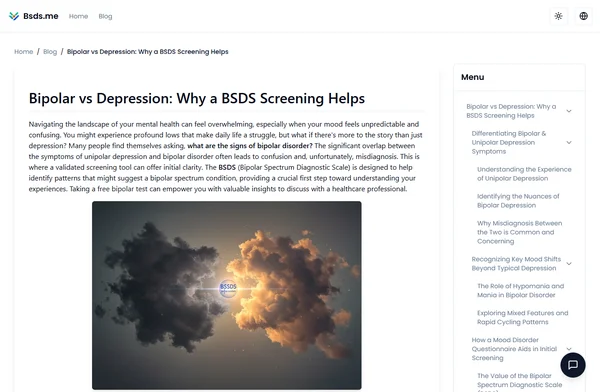Open Blog in top navigation
600x392 pixels.
coord(105,16)
